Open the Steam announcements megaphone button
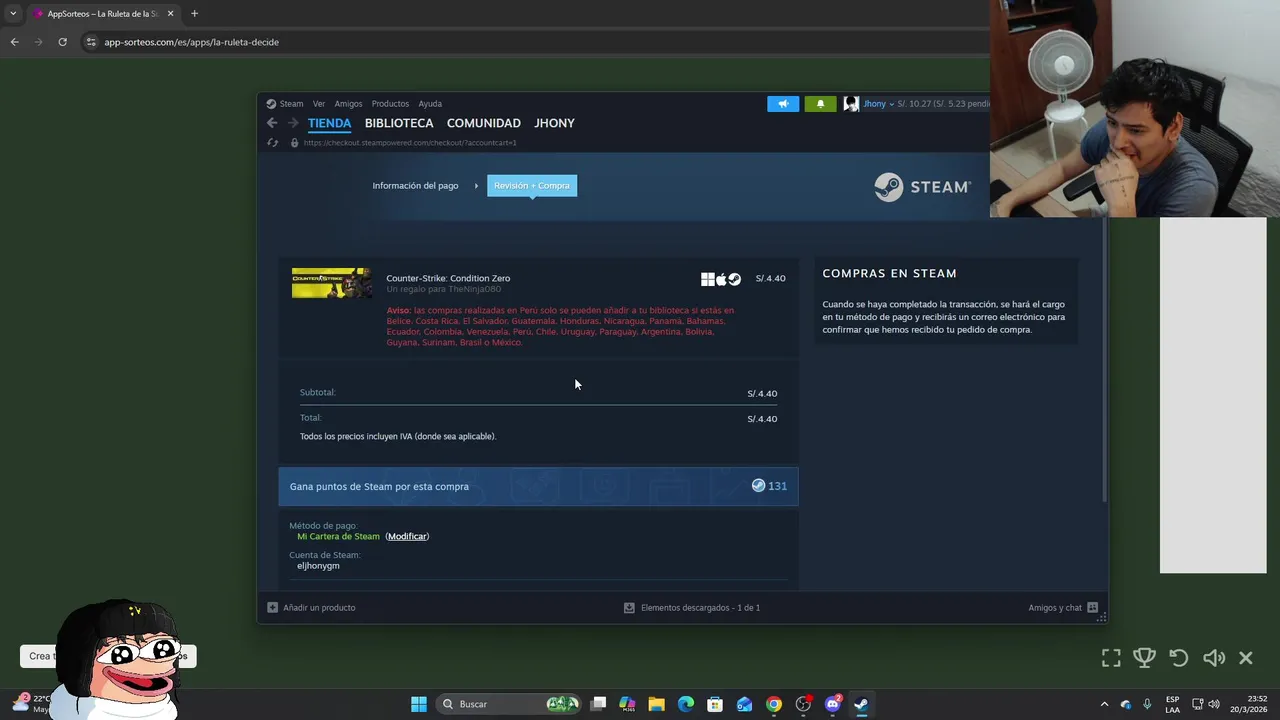Screen dimensions: 1280x720 (783, 104)
